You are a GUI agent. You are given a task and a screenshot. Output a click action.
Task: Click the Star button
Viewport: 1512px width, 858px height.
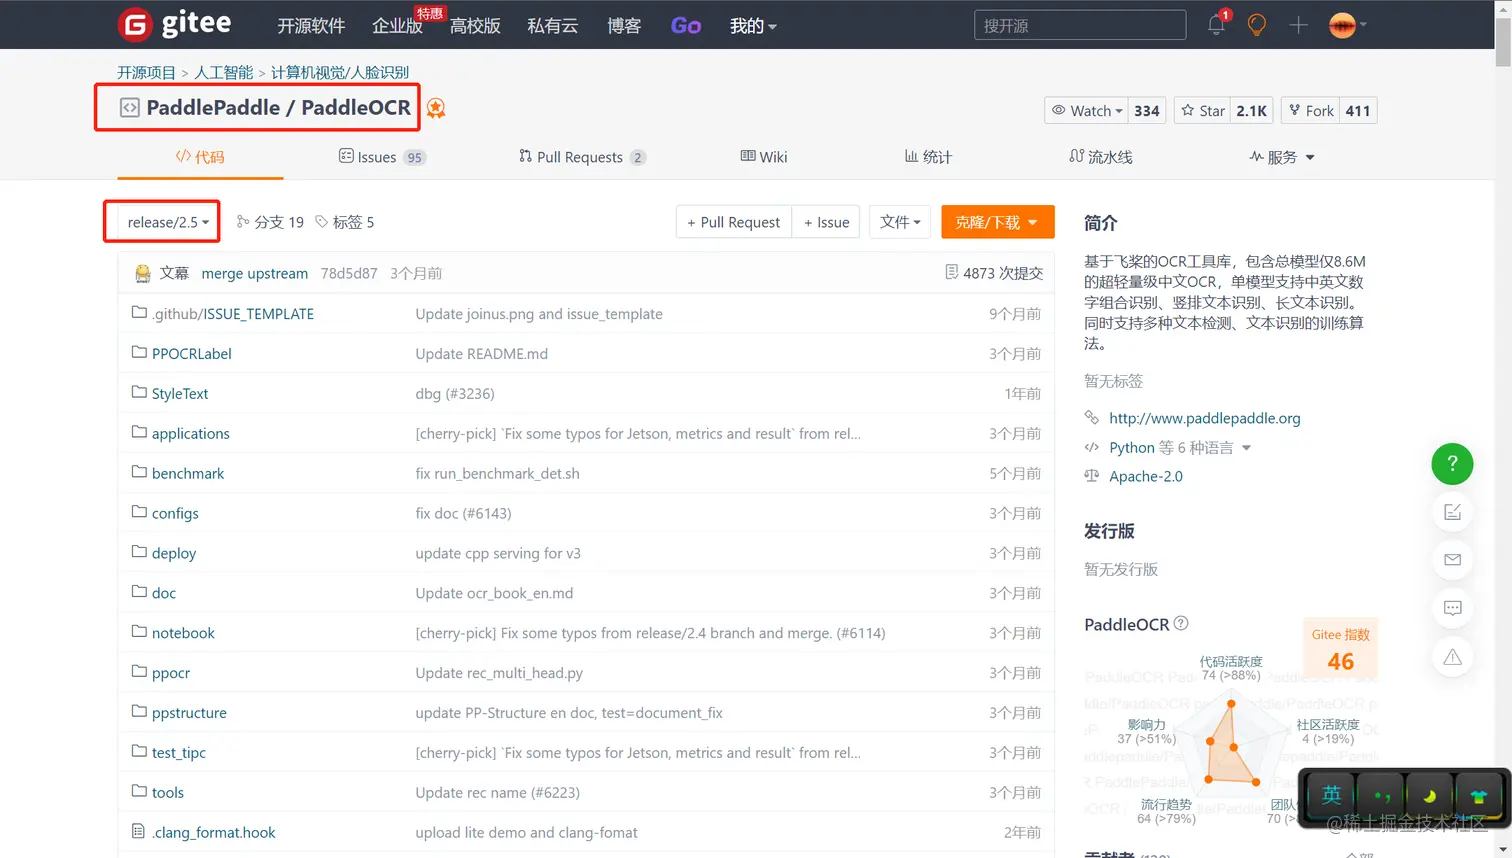[1202, 111]
